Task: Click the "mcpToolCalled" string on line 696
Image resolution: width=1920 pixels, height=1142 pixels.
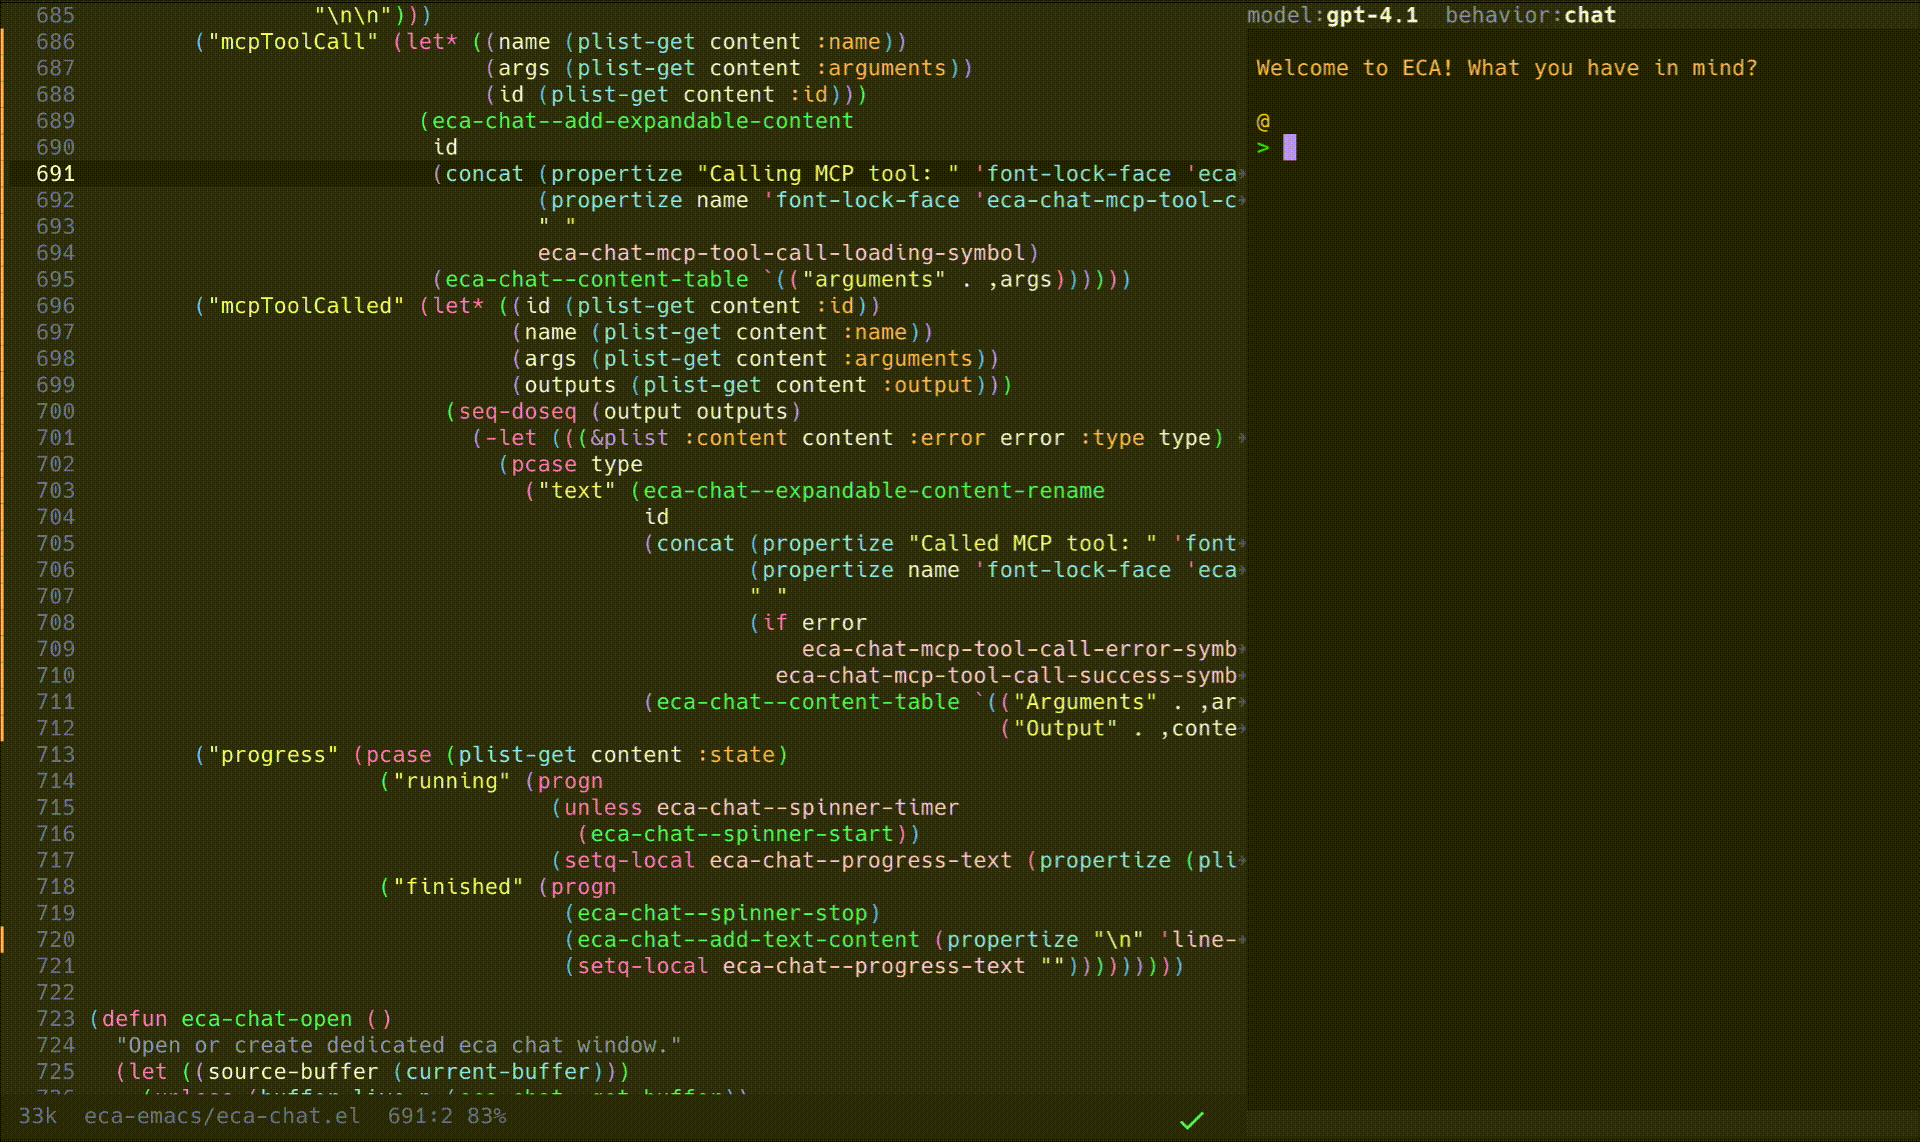Action: click(x=306, y=306)
